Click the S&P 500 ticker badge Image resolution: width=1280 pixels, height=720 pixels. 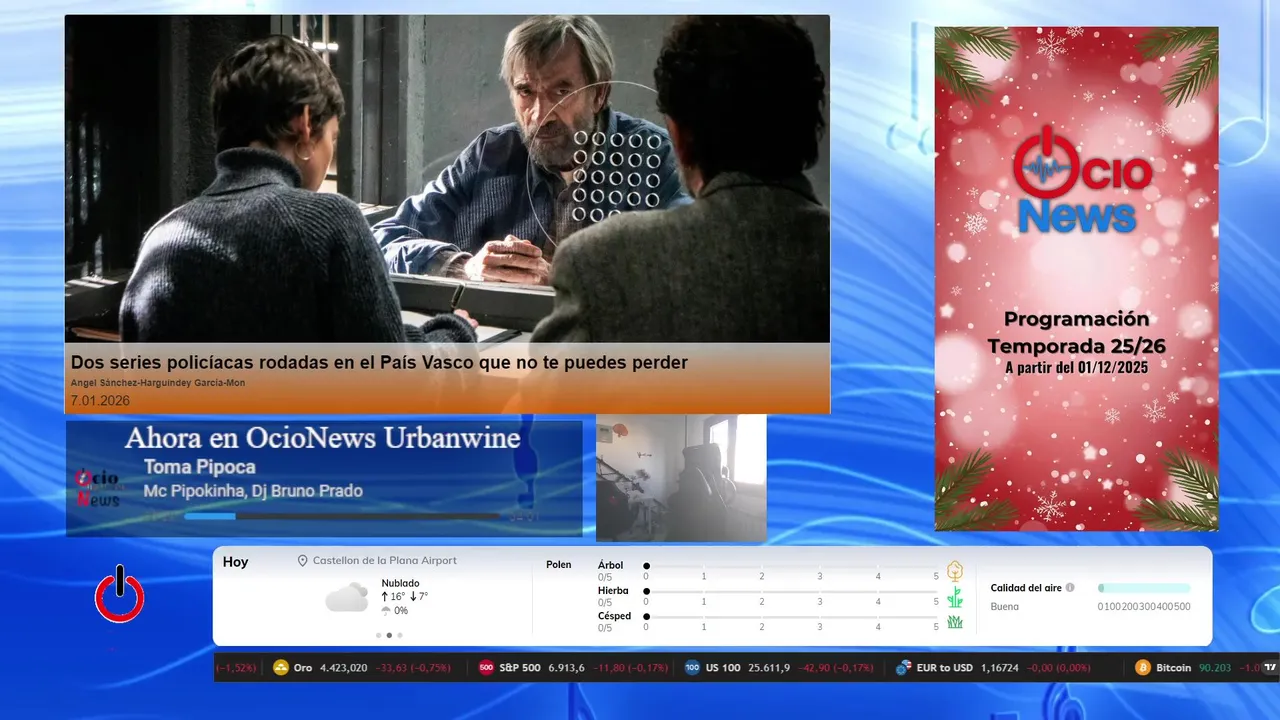point(486,668)
